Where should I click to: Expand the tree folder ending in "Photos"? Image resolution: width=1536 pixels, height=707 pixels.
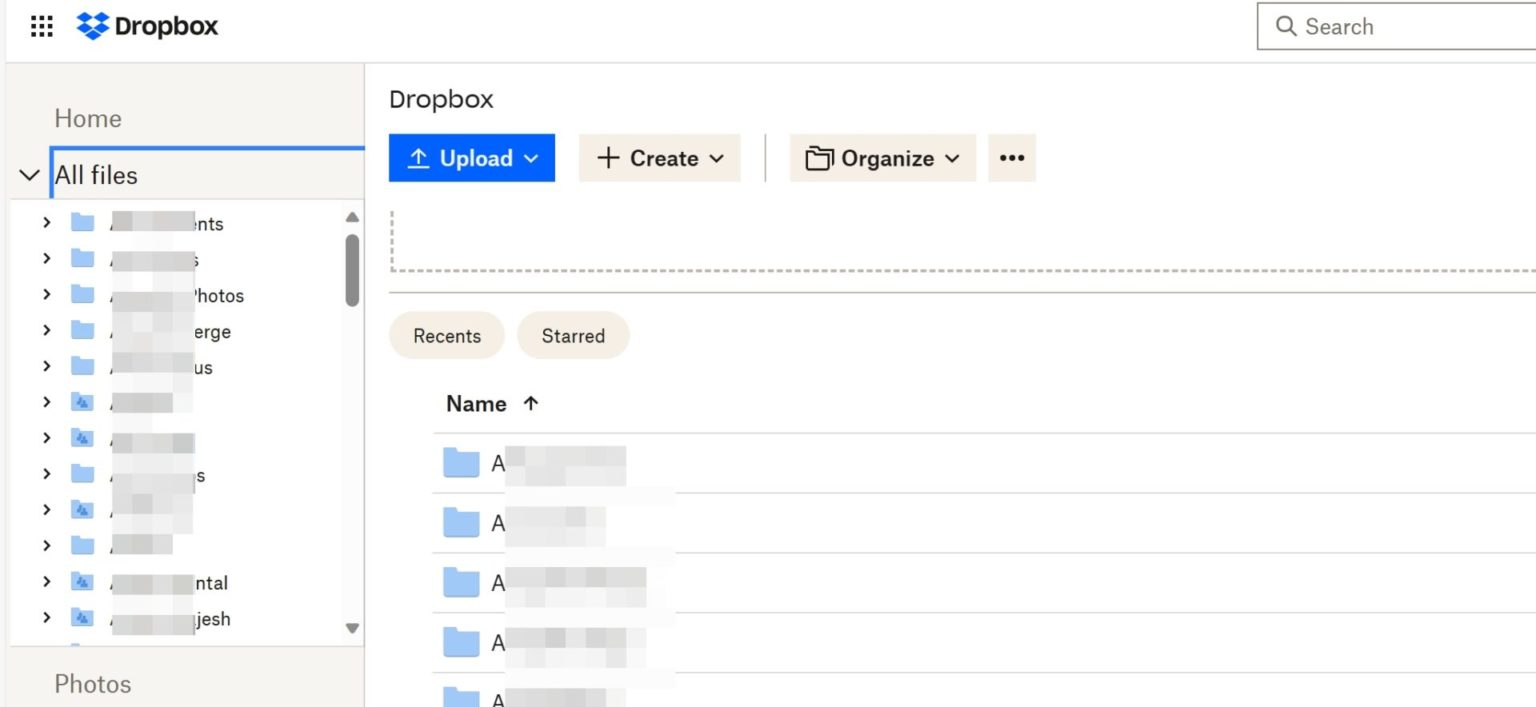click(46, 295)
